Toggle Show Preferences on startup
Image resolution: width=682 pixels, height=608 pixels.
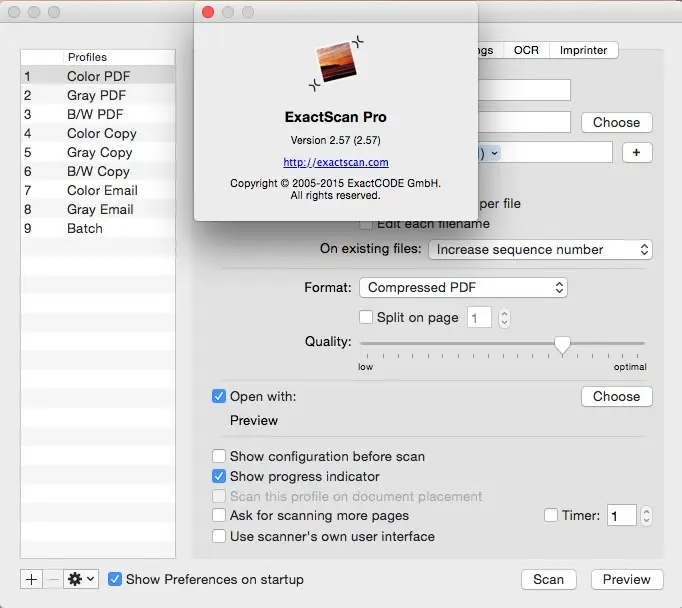(115, 579)
